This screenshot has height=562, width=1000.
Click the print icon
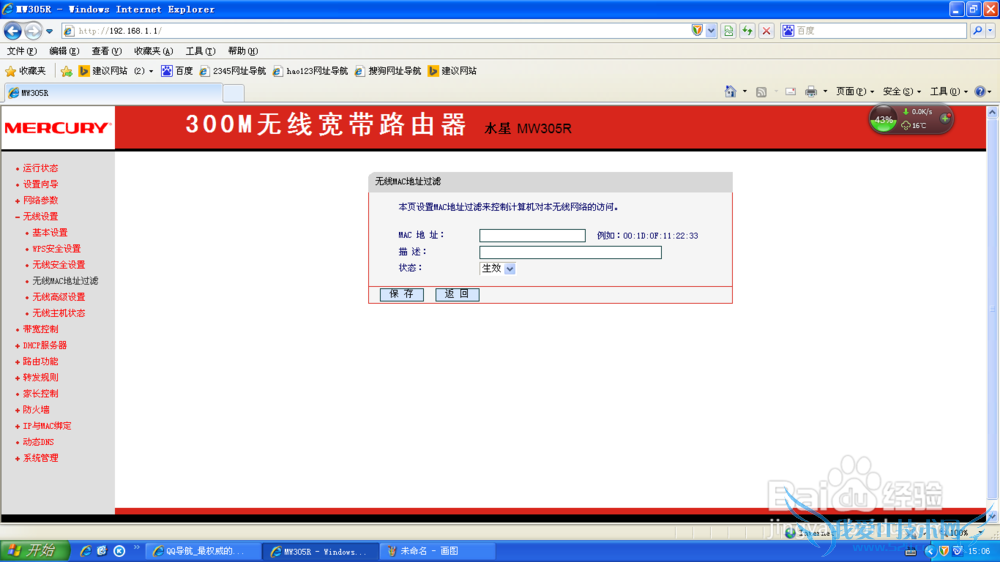pyautogui.click(x=811, y=92)
